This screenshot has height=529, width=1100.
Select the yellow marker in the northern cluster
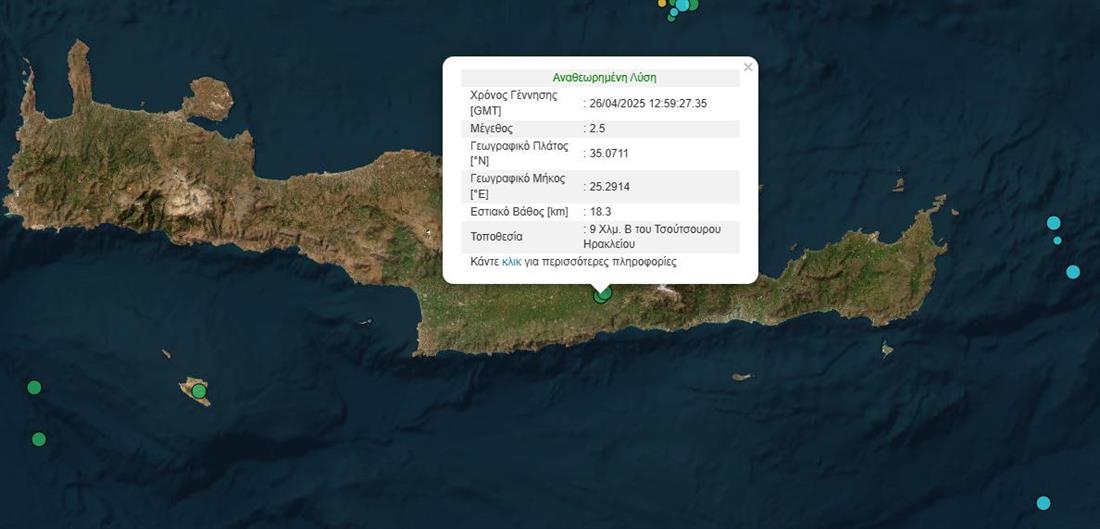[662, 4]
